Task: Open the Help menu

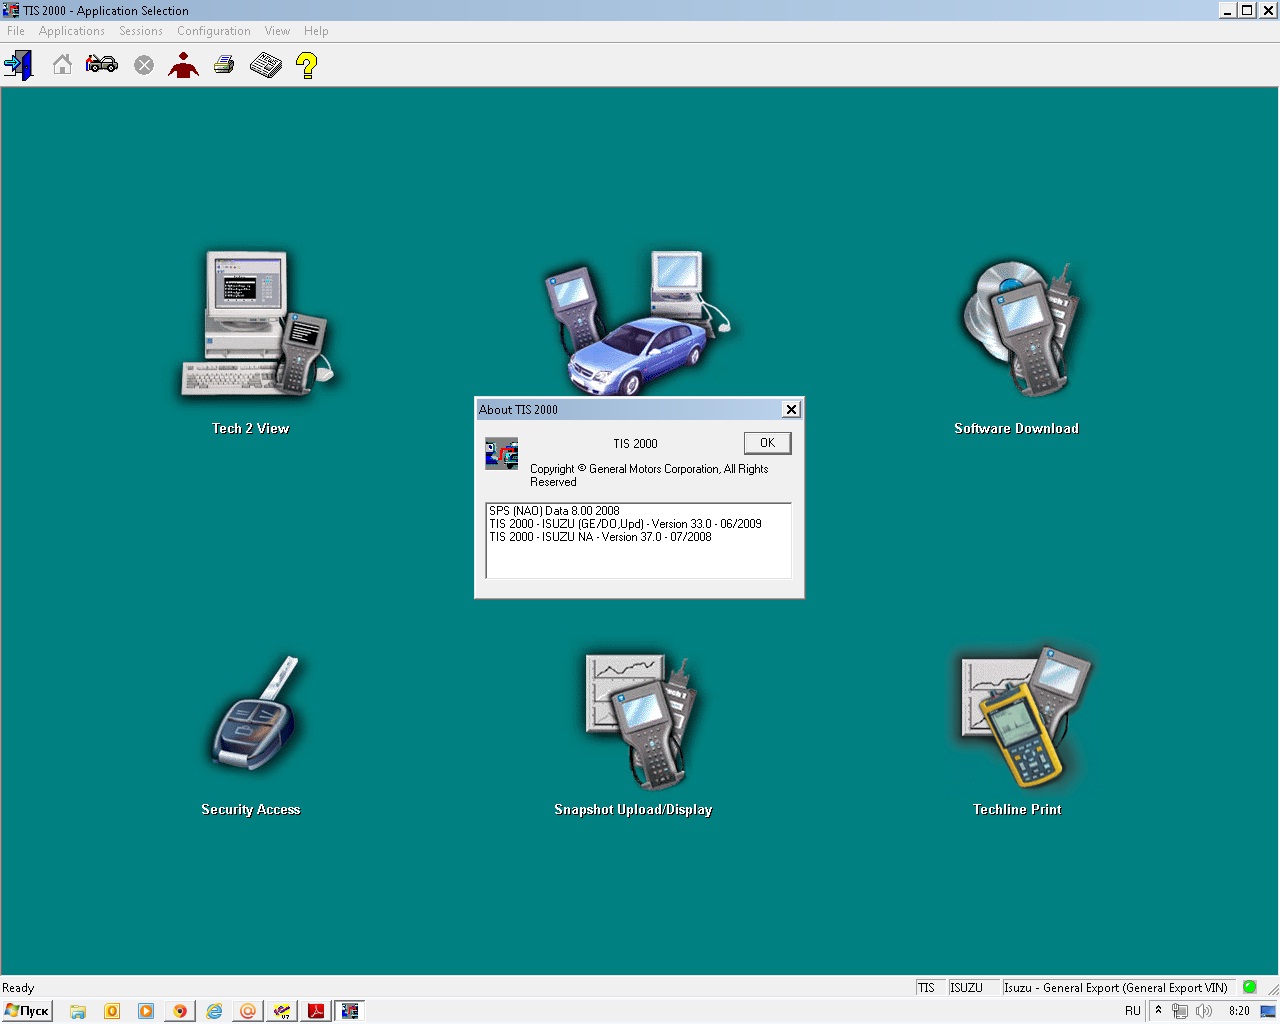Action: tap(316, 31)
